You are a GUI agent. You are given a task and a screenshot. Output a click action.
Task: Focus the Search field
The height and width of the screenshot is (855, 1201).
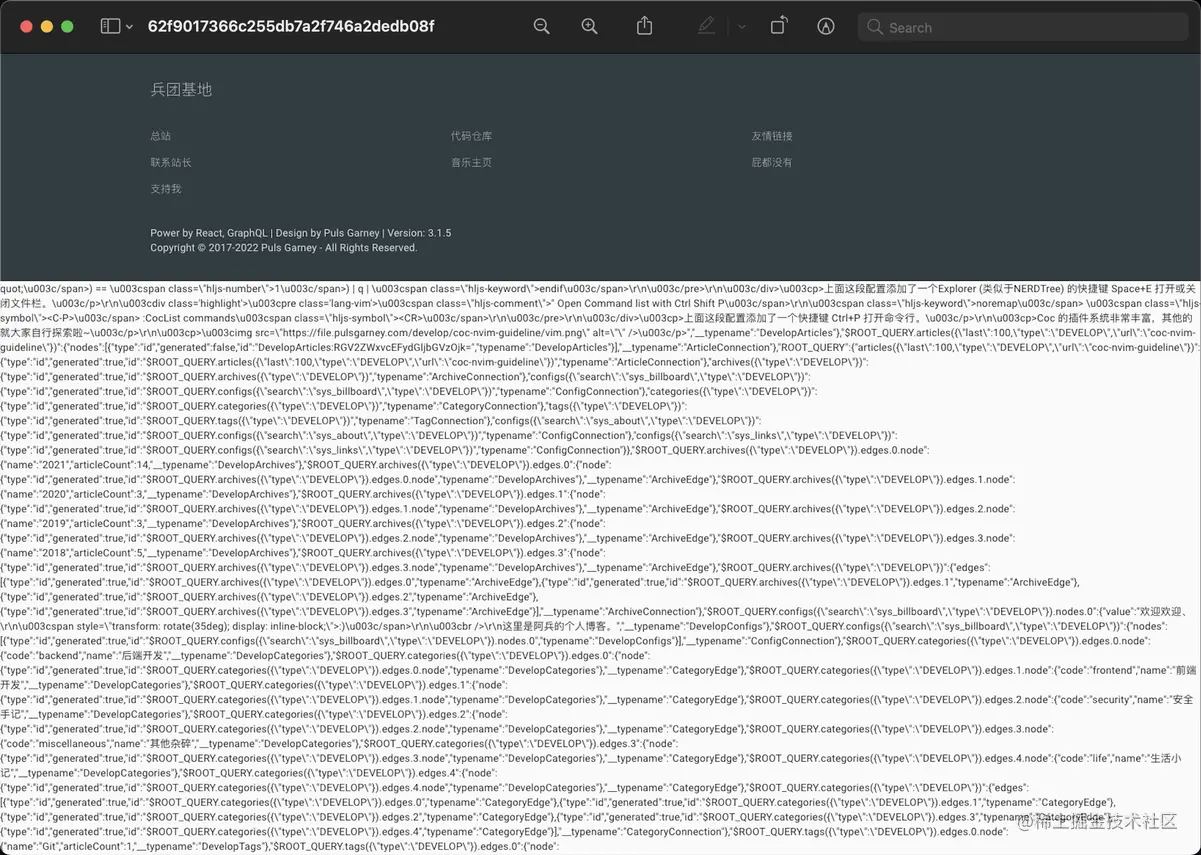(x=1024, y=27)
